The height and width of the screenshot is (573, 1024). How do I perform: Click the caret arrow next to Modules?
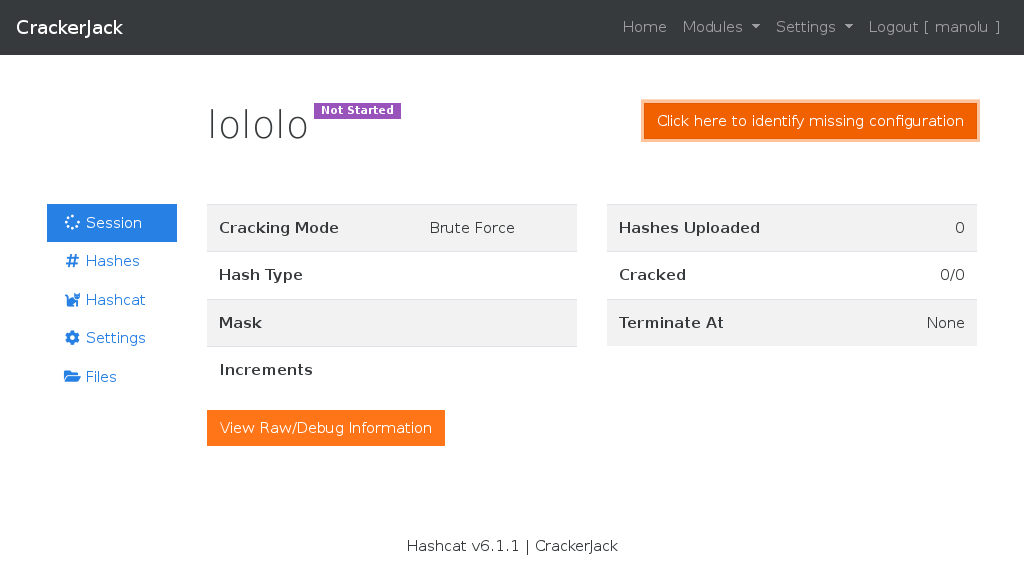(x=756, y=27)
